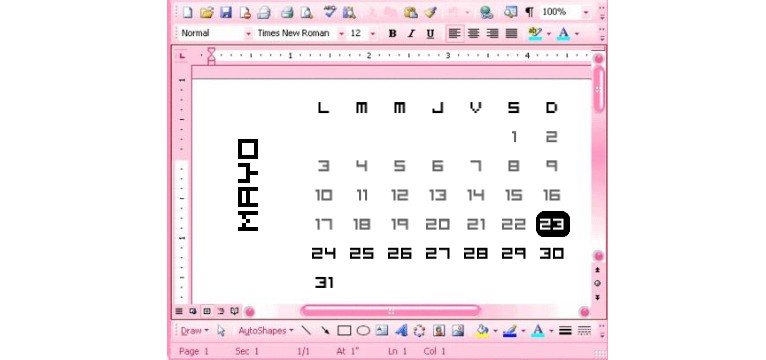Image resolution: width=766 pixels, height=360 pixels.
Task: Click the Select Browse Object button
Action: coord(597,283)
